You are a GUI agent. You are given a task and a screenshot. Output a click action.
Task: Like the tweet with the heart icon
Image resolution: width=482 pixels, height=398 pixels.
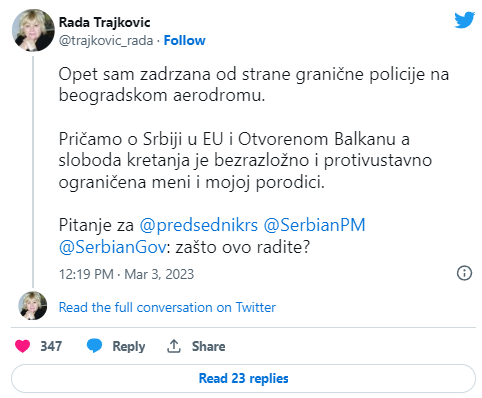[23, 346]
